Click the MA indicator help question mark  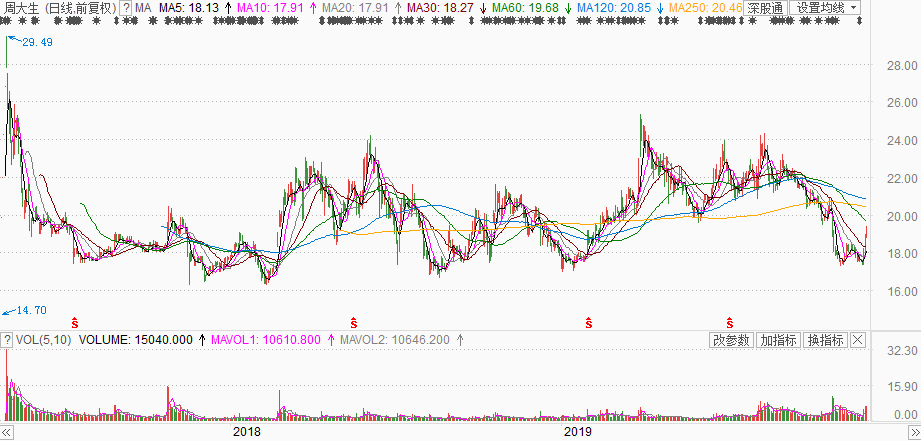126,8
